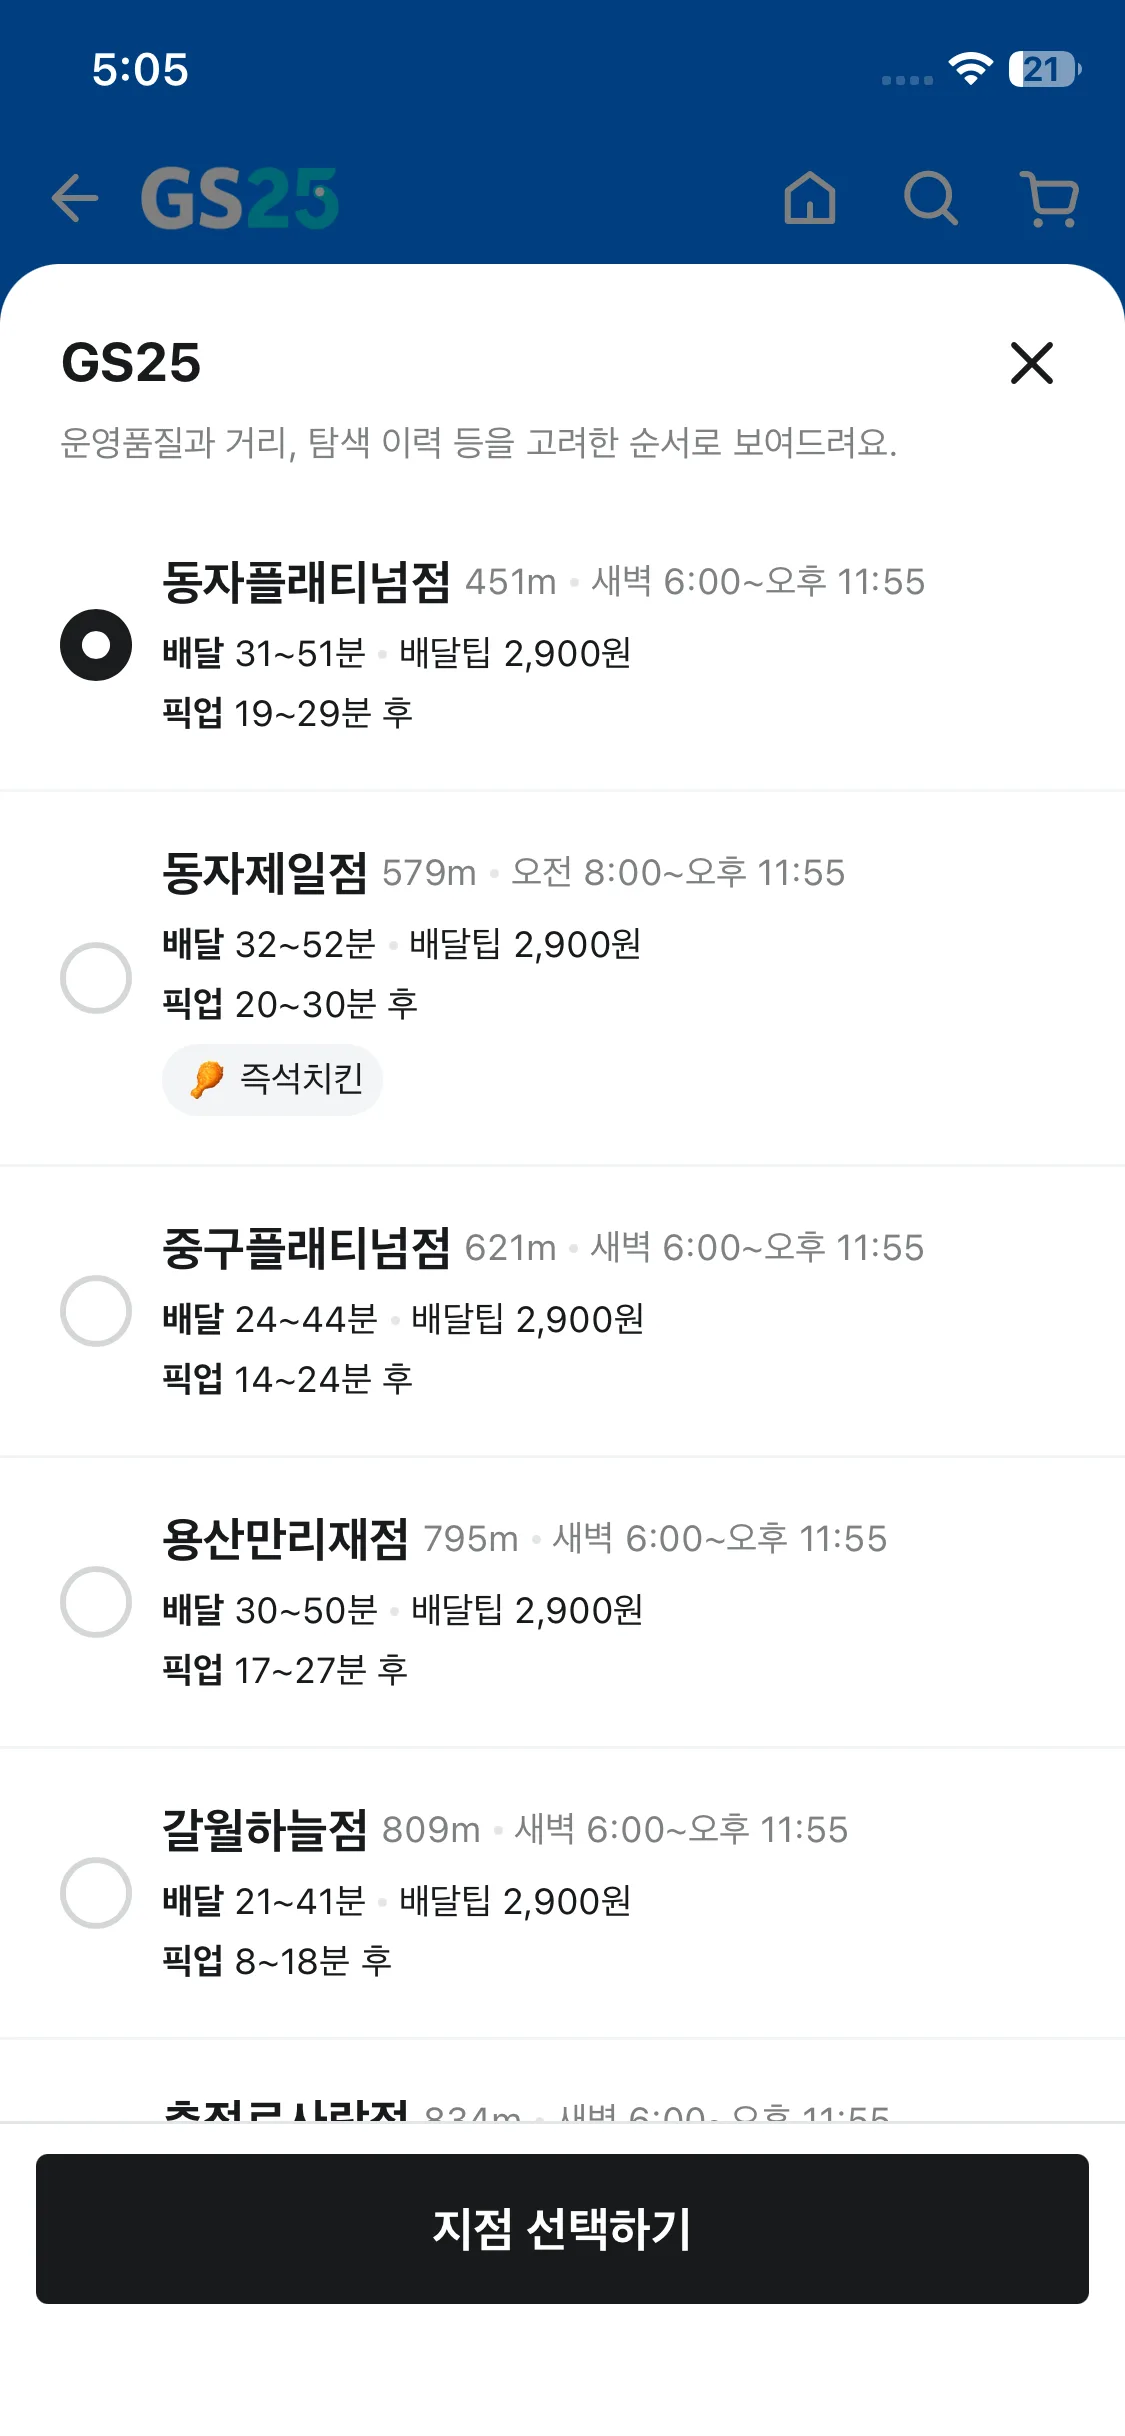Select the 동자제일점 radio button
Viewport: 1125px width, 2436px height.
click(96, 978)
